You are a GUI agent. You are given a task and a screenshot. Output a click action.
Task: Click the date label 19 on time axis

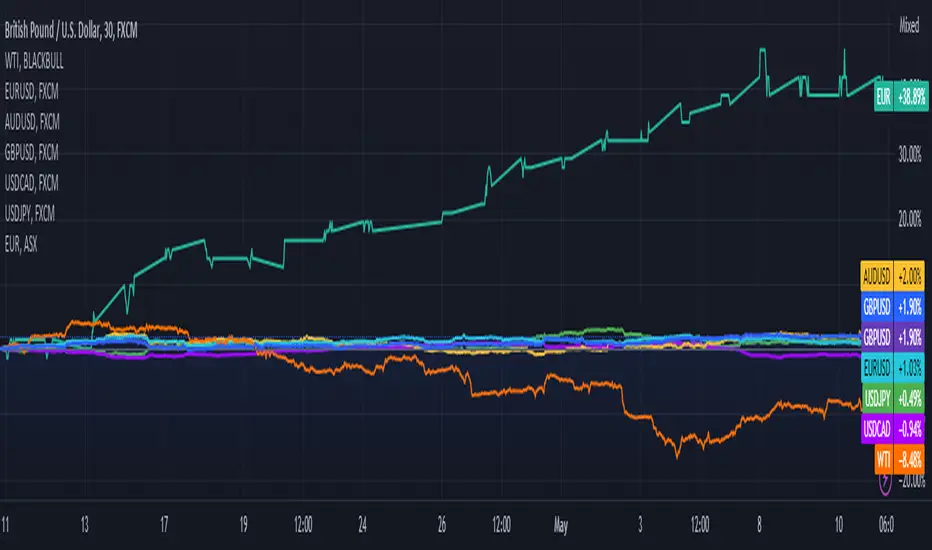(x=243, y=525)
